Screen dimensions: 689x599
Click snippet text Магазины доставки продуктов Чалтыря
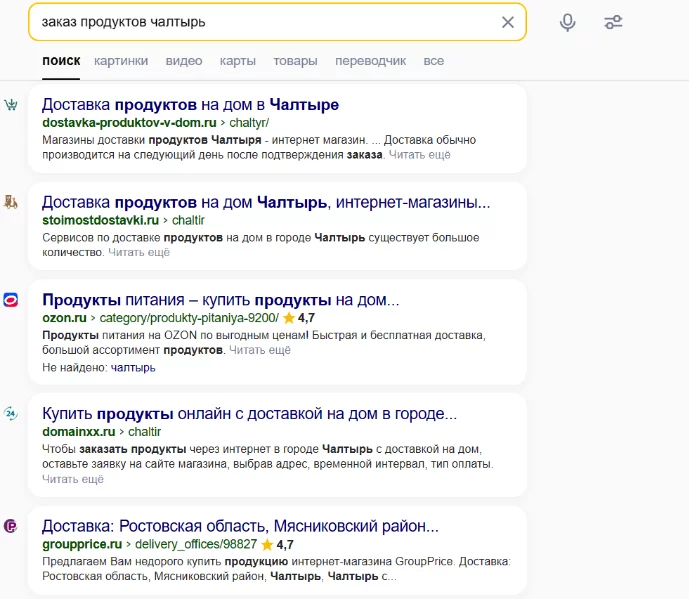[152, 140]
